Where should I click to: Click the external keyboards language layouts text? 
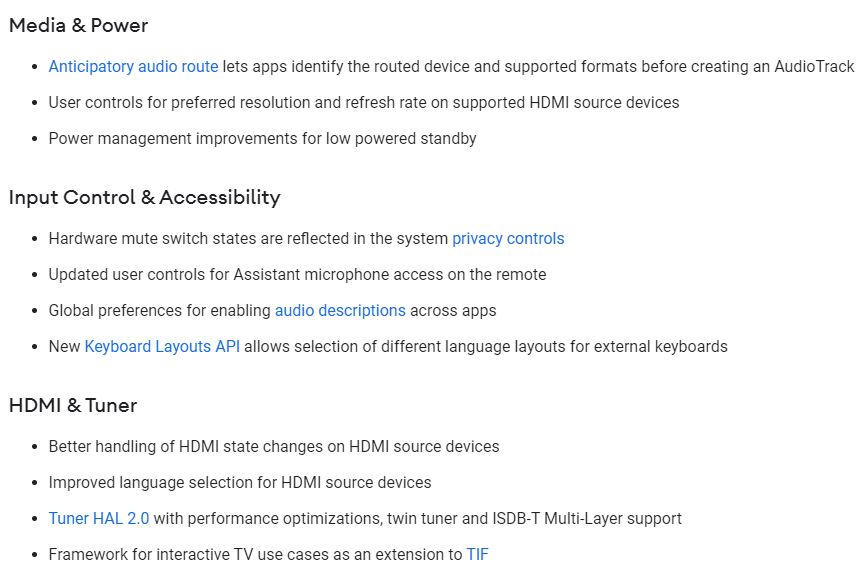tap(486, 346)
